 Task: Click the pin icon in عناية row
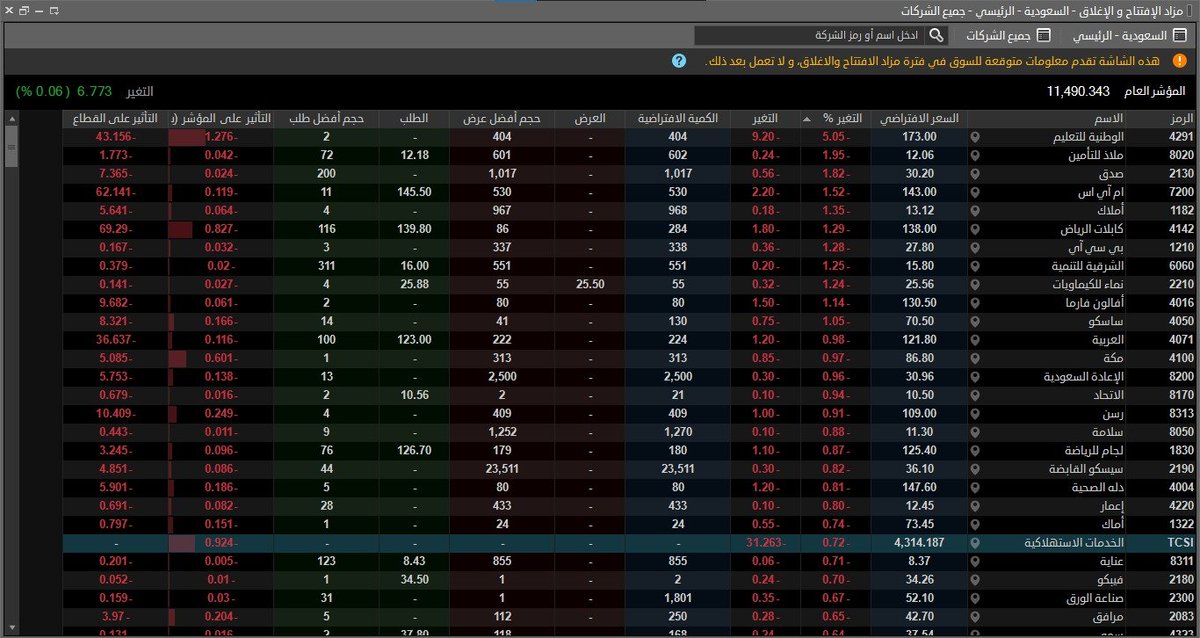click(974, 562)
